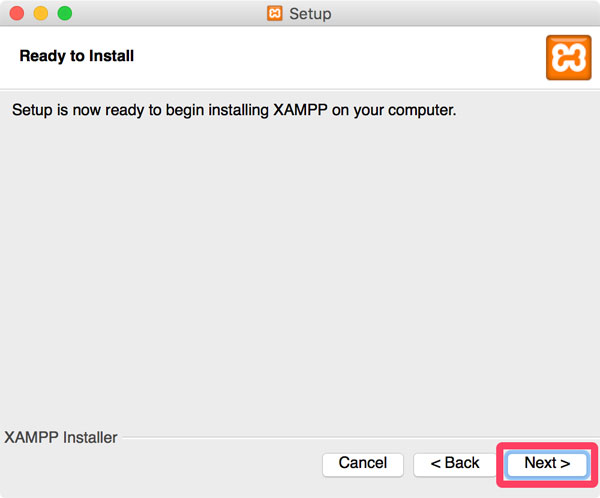600x498 pixels.
Task: Cancel the XAMPP installation
Action: pyautogui.click(x=363, y=464)
